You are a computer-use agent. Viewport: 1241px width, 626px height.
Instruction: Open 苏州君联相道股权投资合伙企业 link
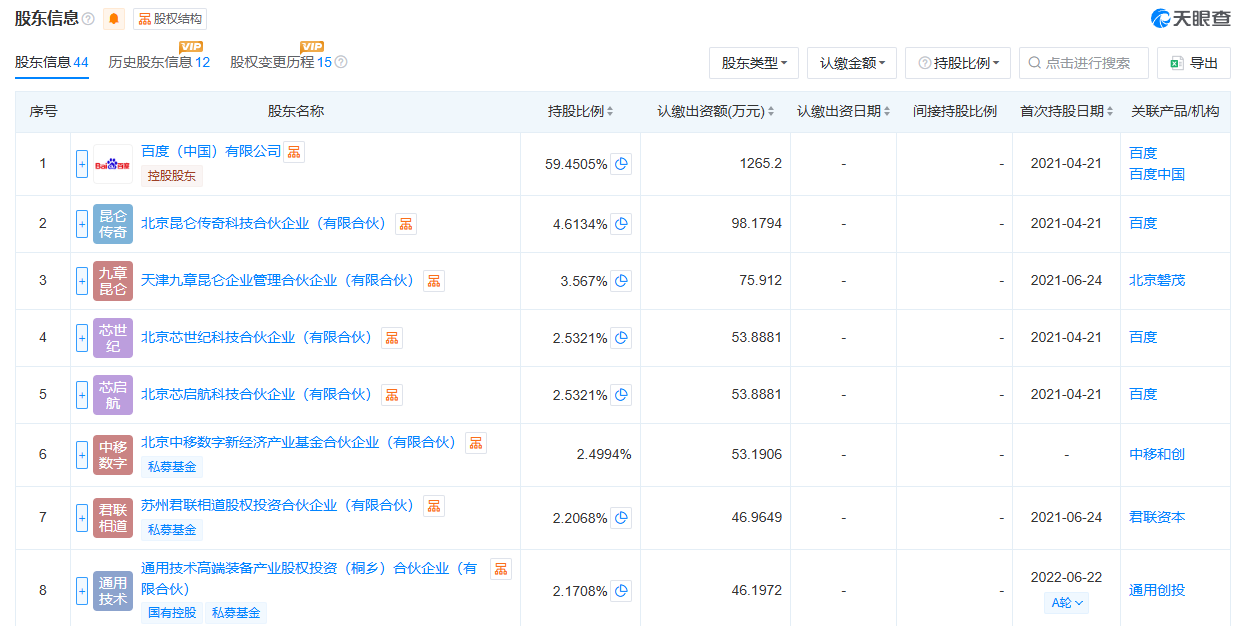[x=277, y=505]
